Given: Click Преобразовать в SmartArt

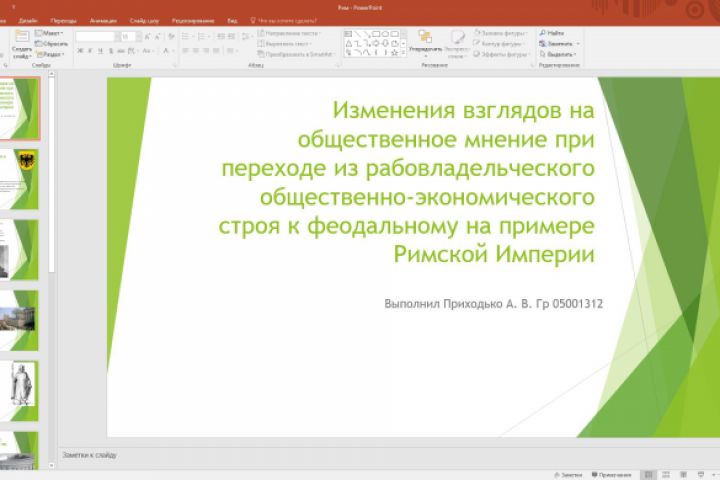Looking at the screenshot, I should [x=296, y=54].
